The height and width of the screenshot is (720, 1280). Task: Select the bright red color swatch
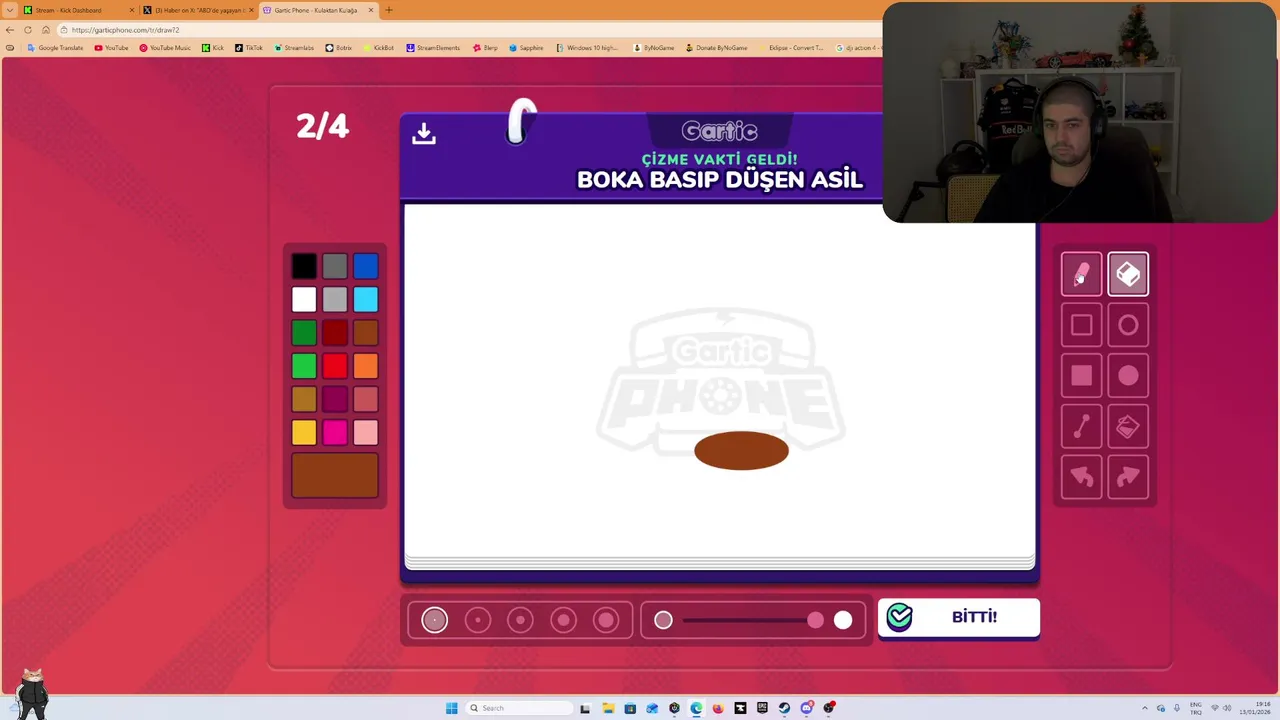tap(335, 366)
